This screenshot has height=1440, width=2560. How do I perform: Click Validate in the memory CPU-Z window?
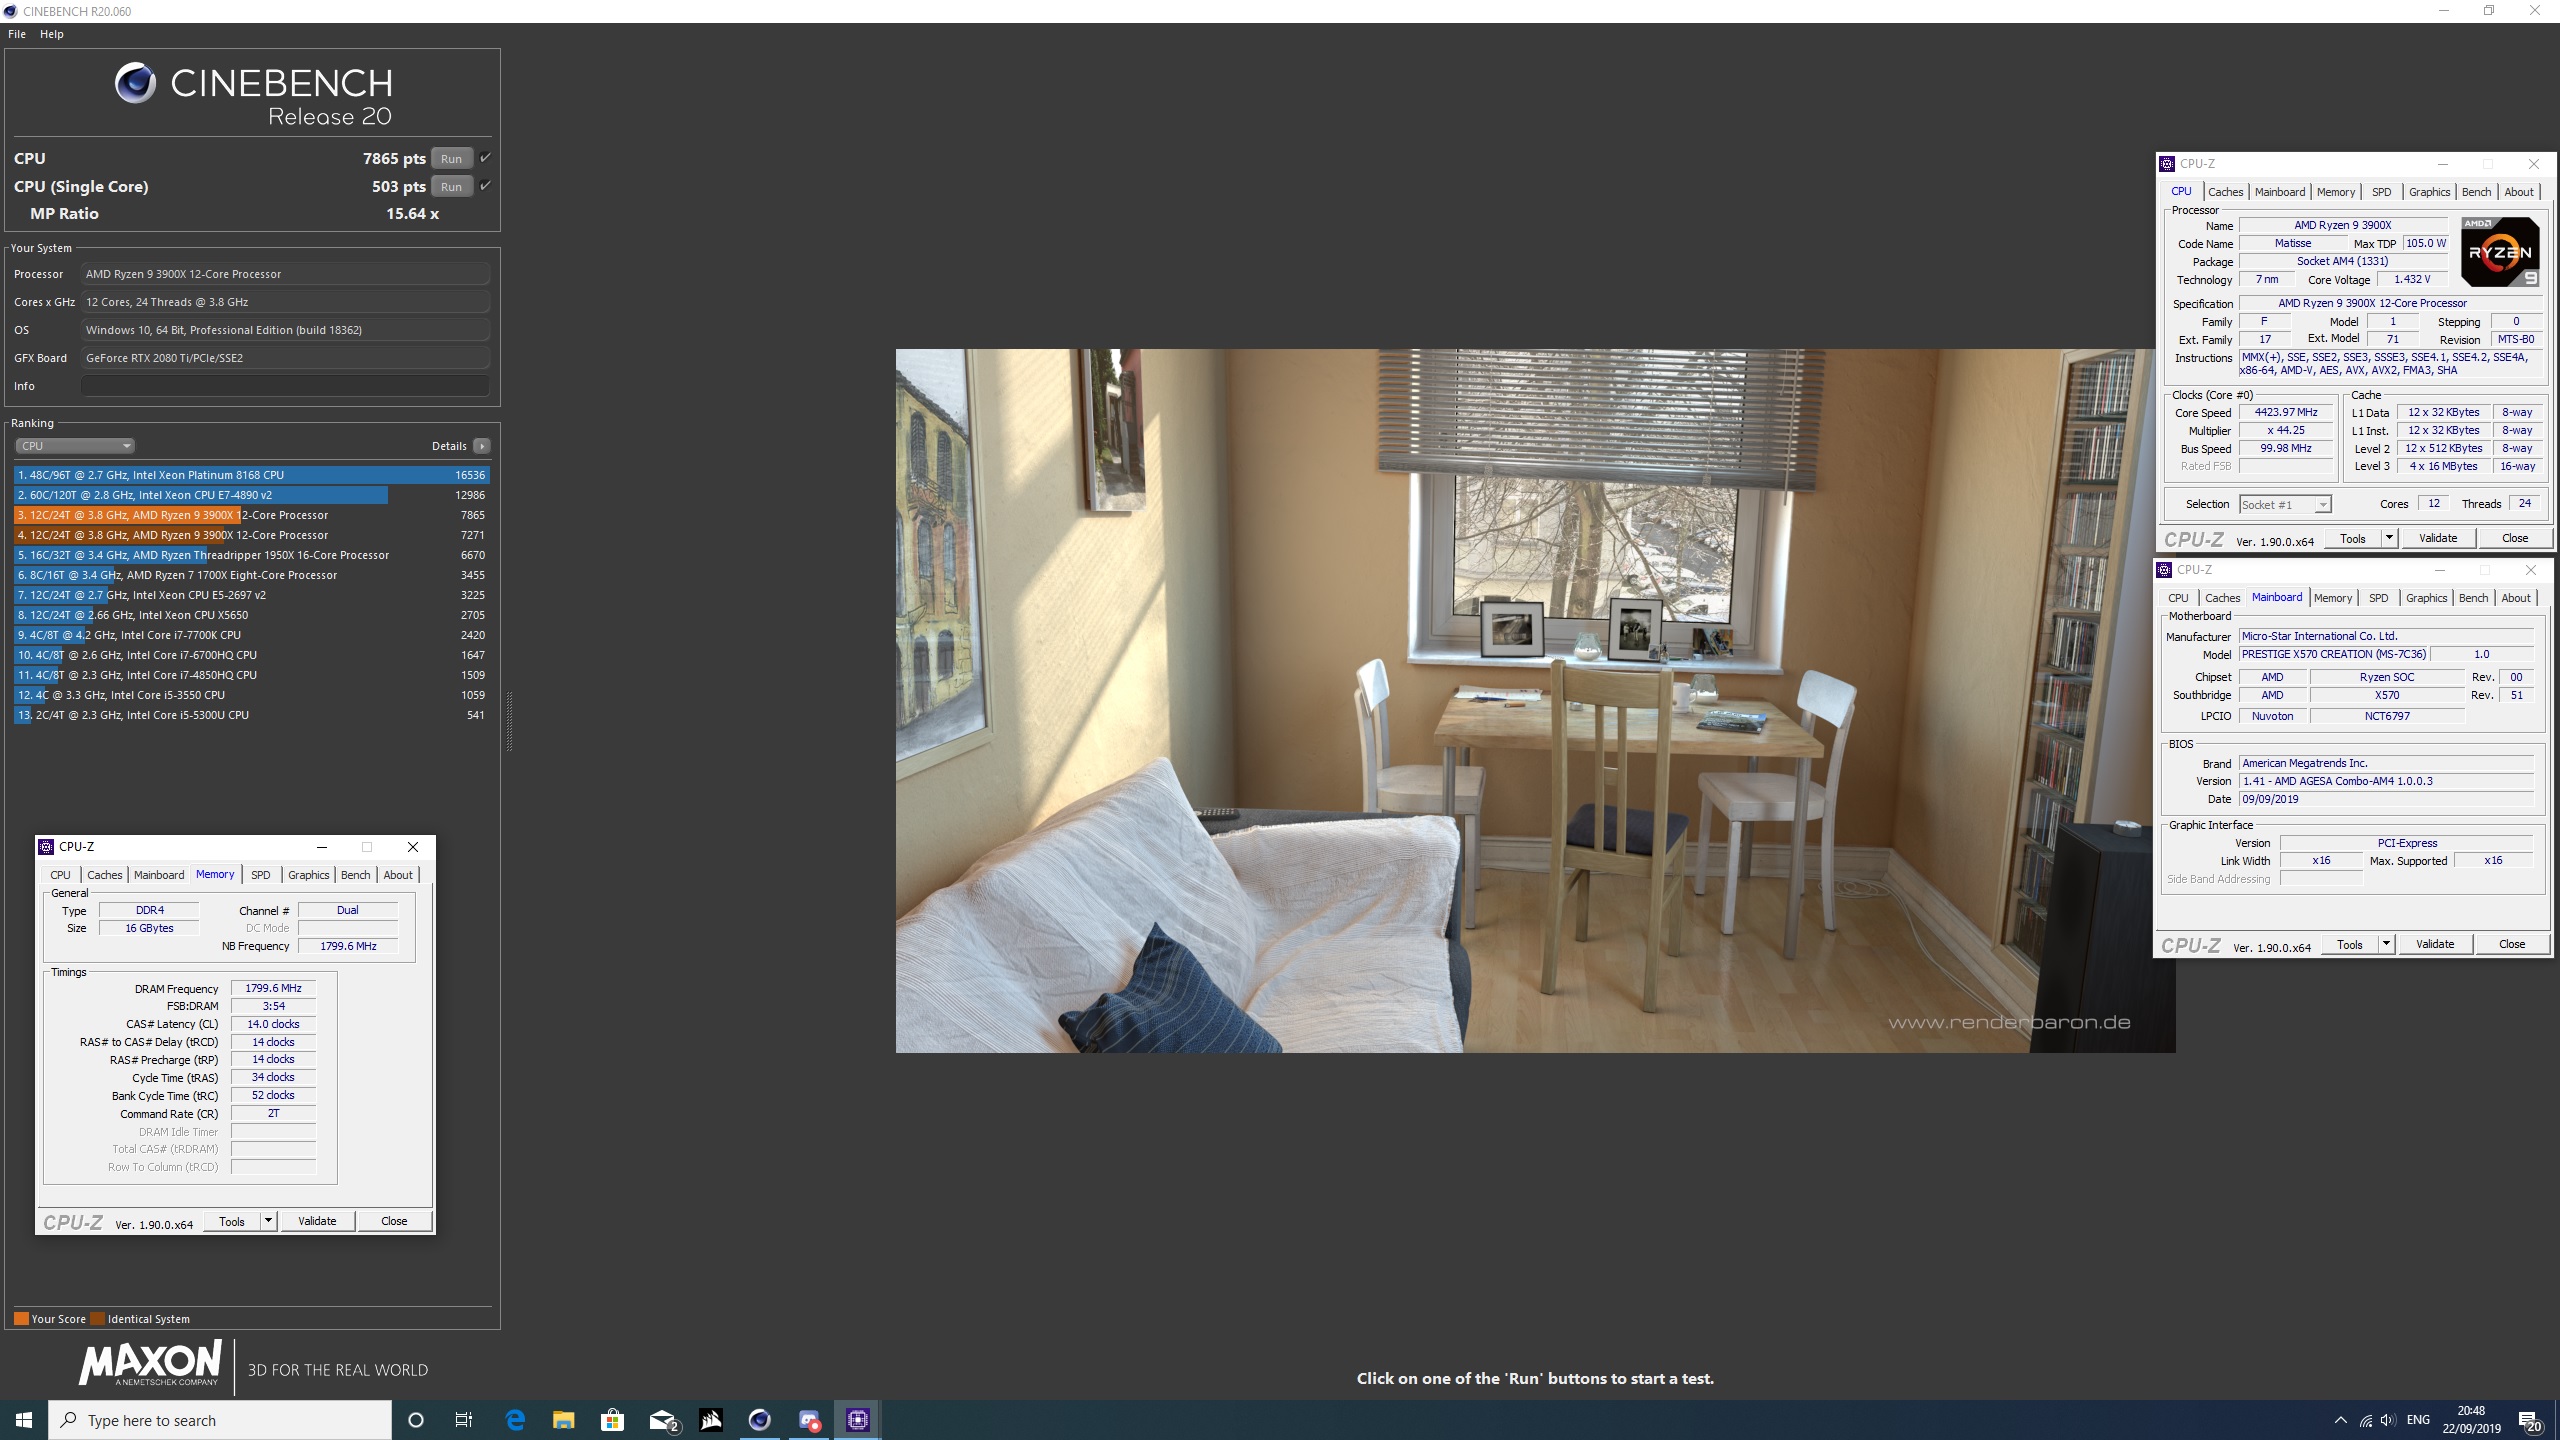pos(317,1221)
